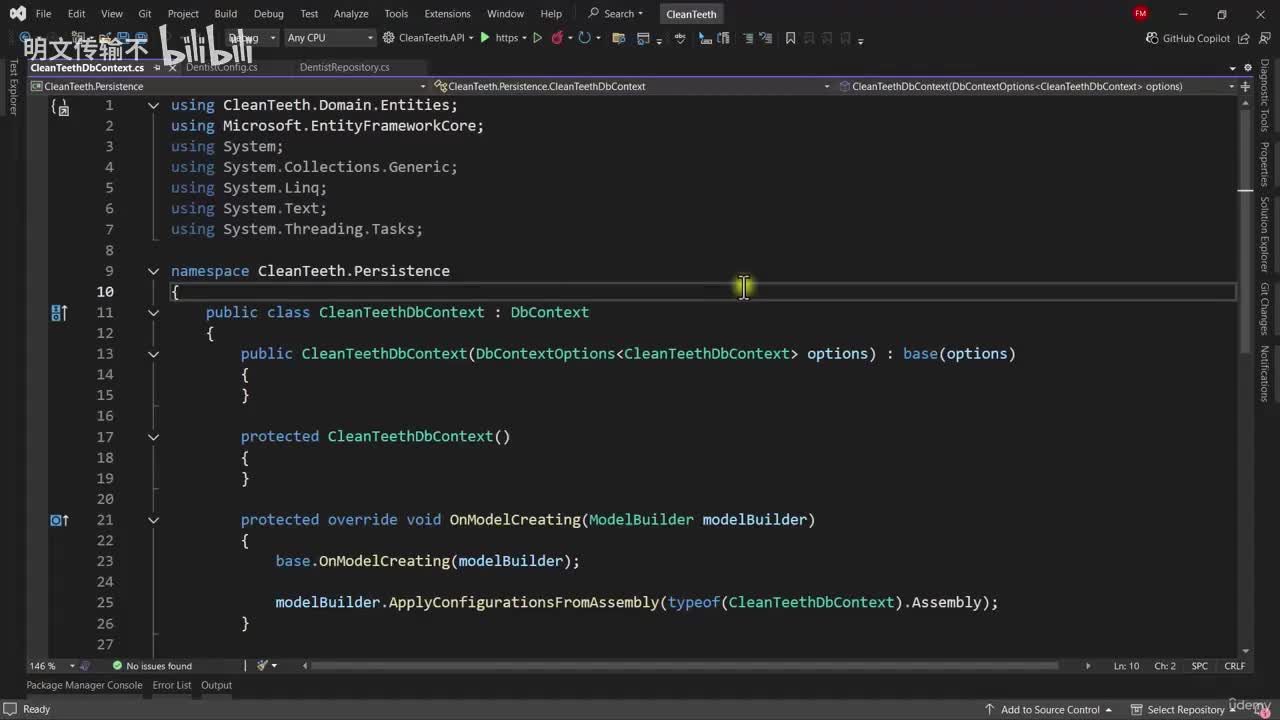This screenshot has height=720, width=1280.
Task: Toggle bookmark icon in the toolbar
Action: (790, 38)
